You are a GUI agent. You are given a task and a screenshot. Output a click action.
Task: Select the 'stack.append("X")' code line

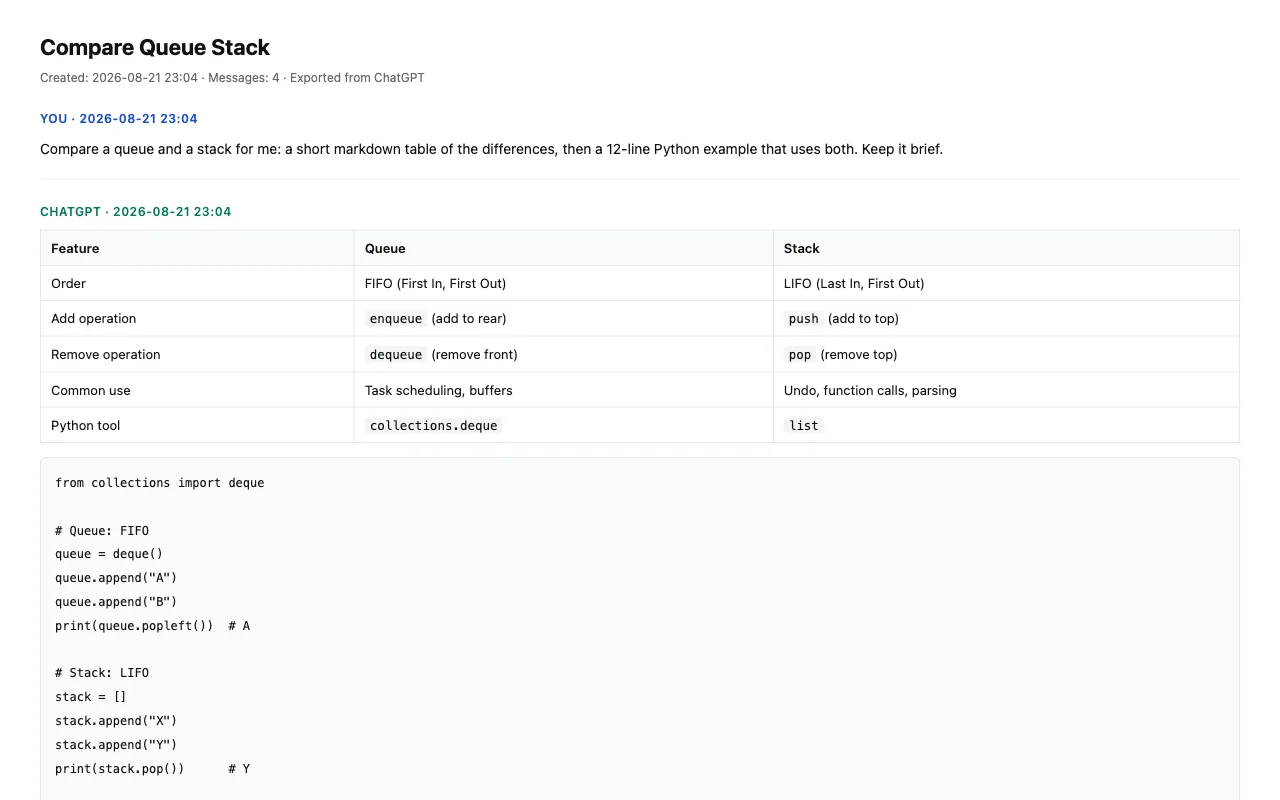tap(116, 721)
